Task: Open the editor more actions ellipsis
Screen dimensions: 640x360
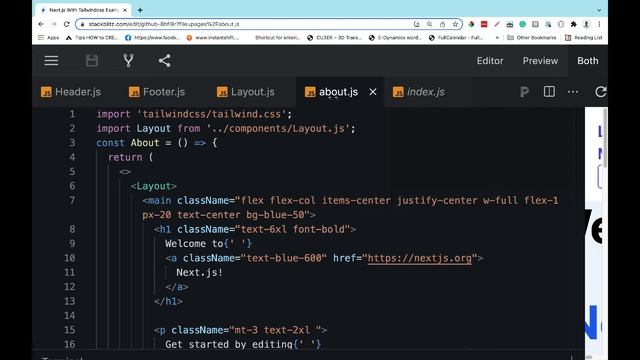Action: pyautogui.click(x=573, y=92)
